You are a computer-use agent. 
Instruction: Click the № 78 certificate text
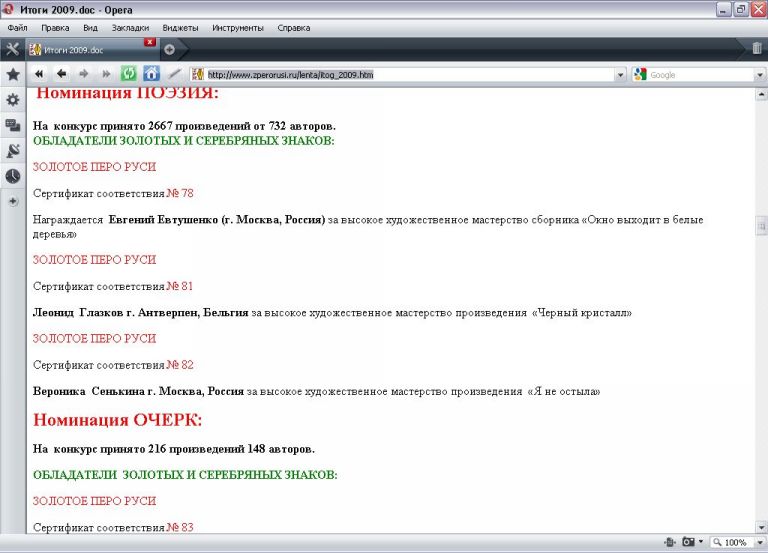180,193
